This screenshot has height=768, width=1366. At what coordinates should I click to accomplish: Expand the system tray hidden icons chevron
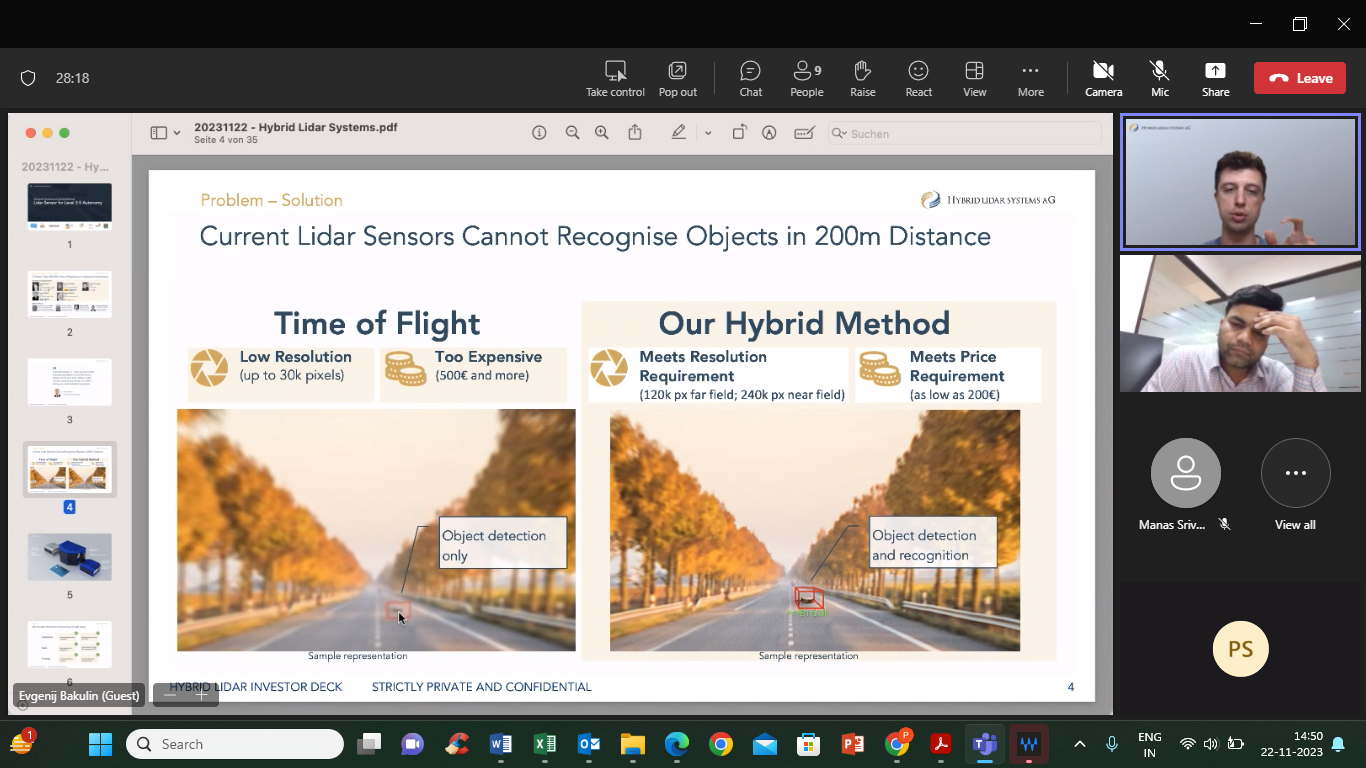(x=1079, y=744)
